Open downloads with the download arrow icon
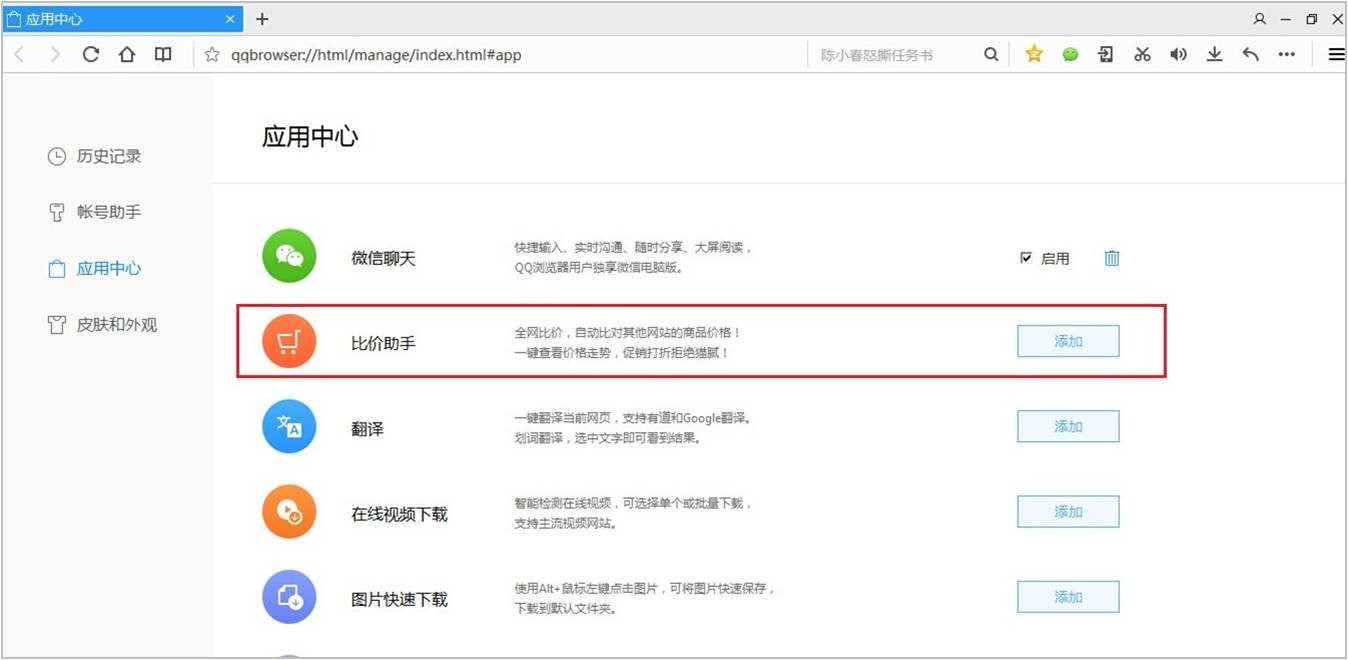The image size is (1348, 660). pos(1214,55)
